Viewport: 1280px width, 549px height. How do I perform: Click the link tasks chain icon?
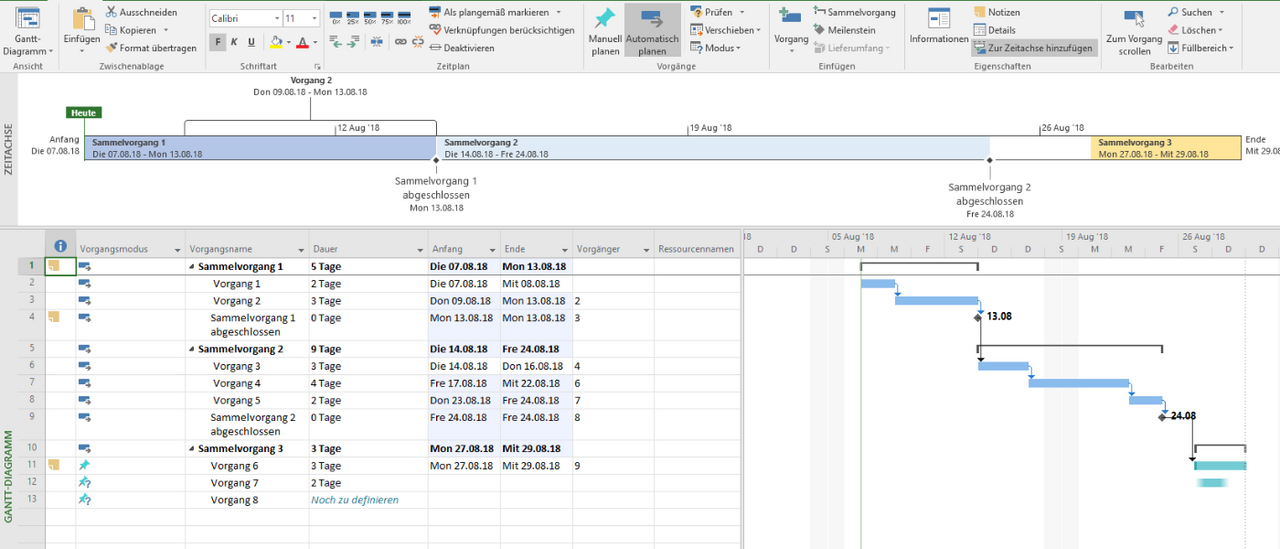pos(400,42)
